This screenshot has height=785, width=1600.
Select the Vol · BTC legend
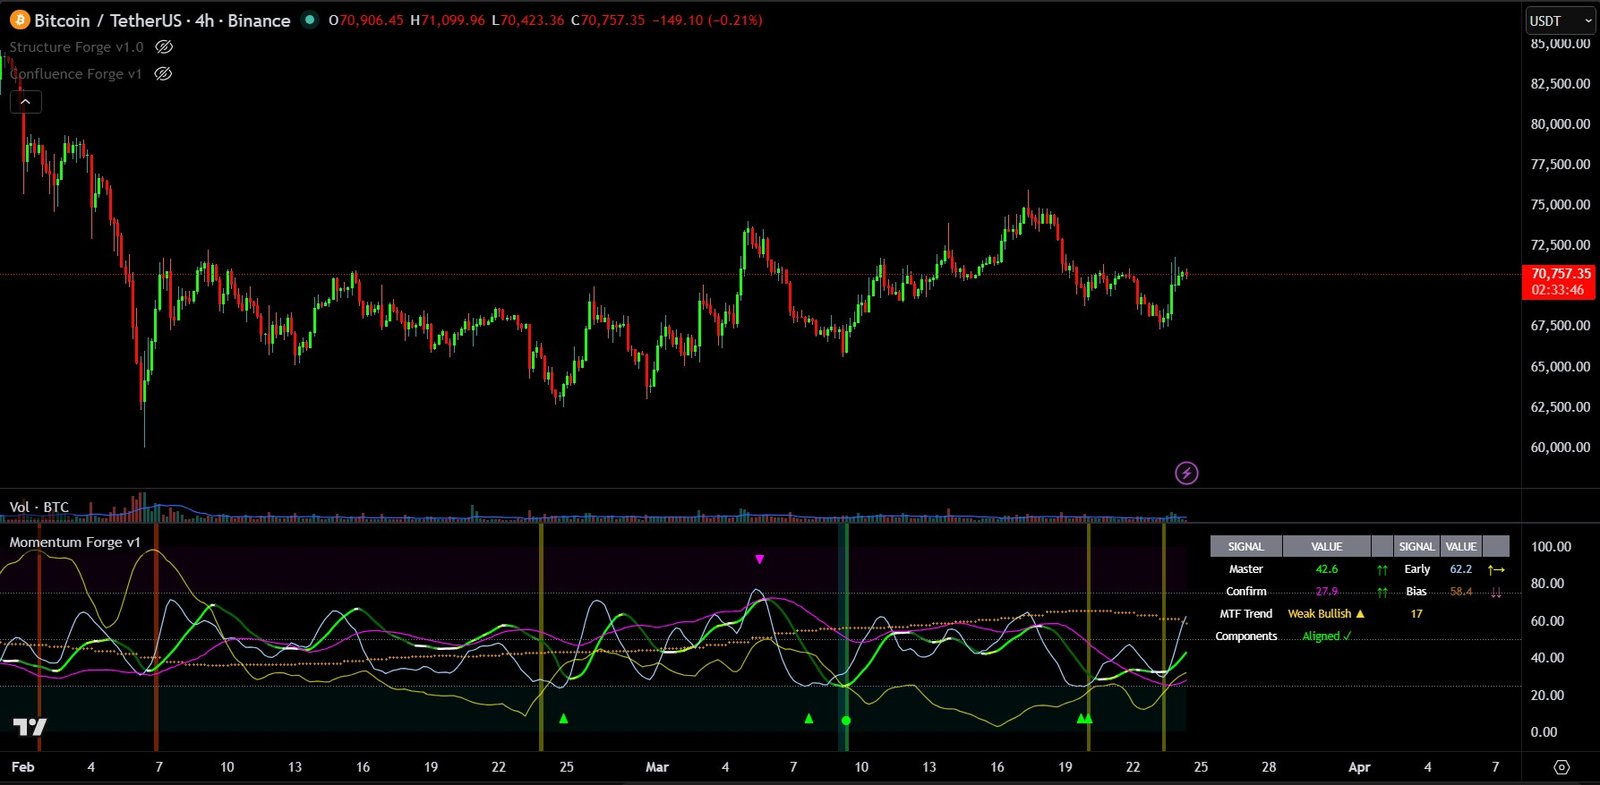39,507
